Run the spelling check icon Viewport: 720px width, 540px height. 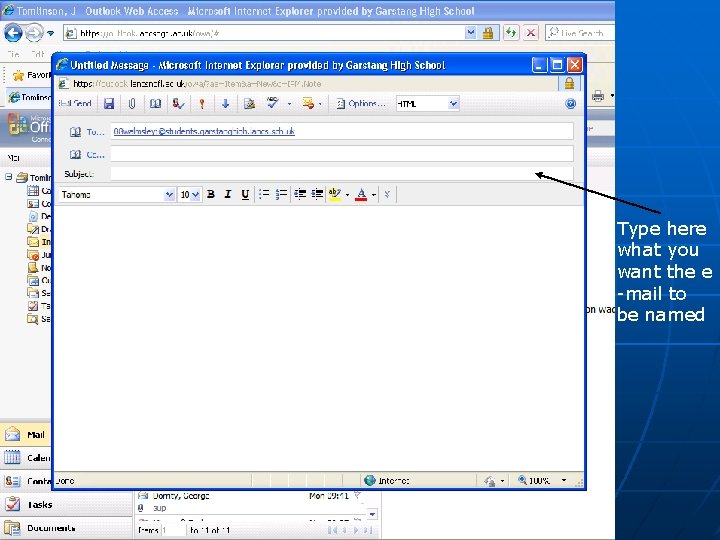(273, 102)
